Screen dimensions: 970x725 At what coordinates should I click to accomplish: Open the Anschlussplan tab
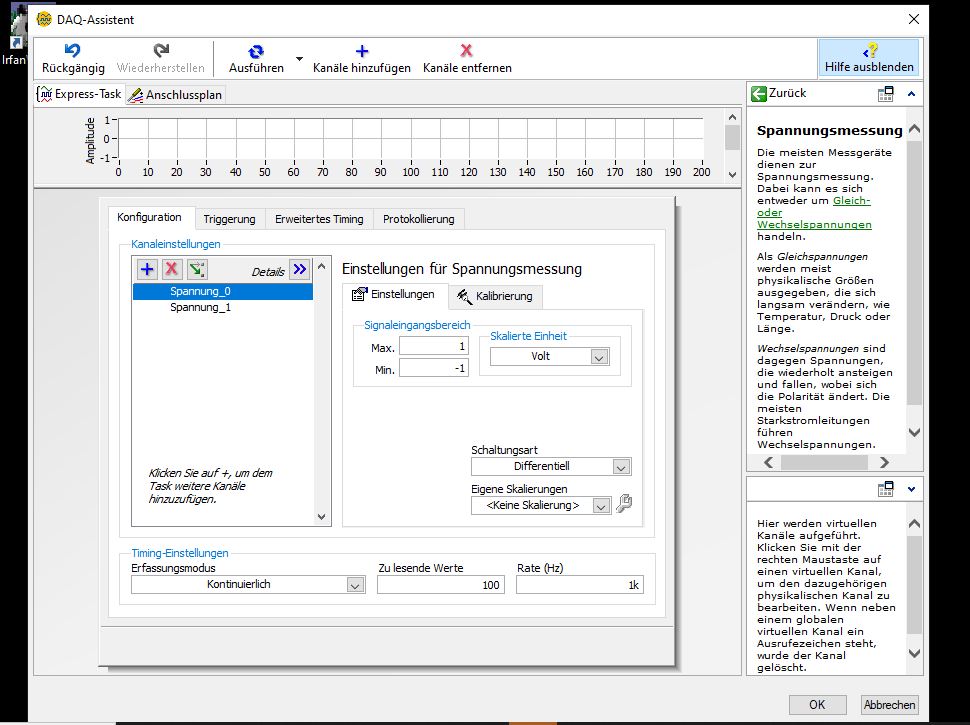click(176, 95)
